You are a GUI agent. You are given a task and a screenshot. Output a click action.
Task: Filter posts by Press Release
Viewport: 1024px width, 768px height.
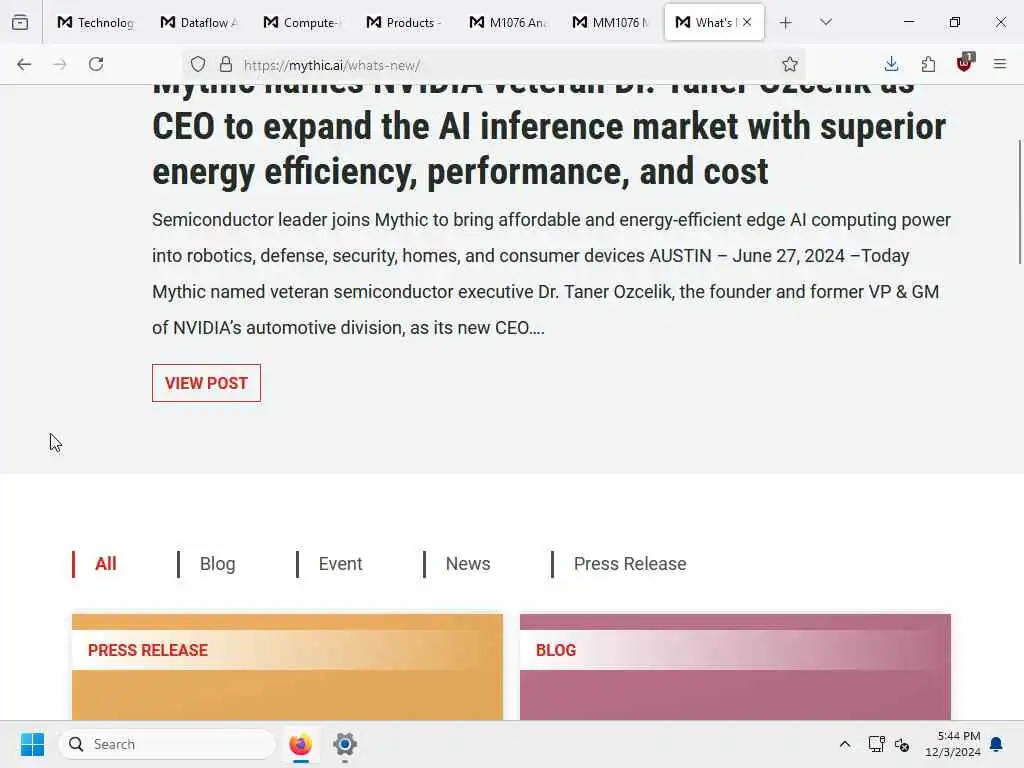click(x=629, y=564)
